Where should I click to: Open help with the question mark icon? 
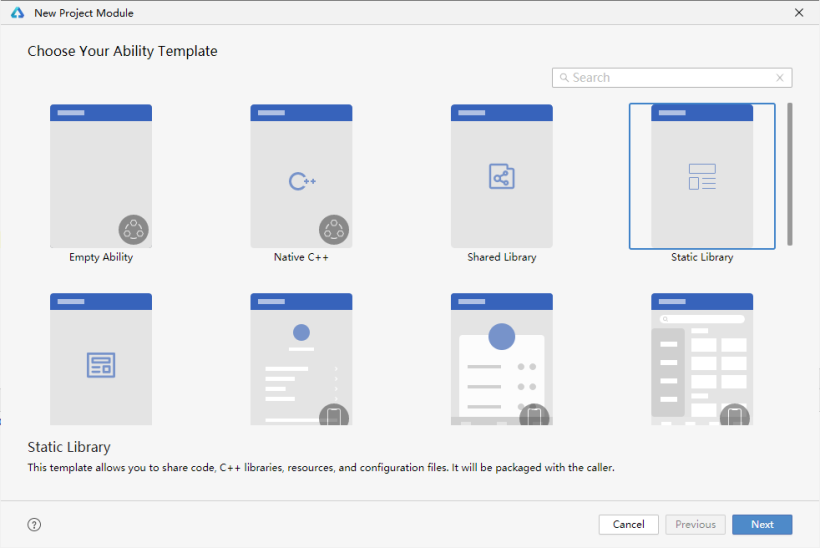click(x=34, y=524)
